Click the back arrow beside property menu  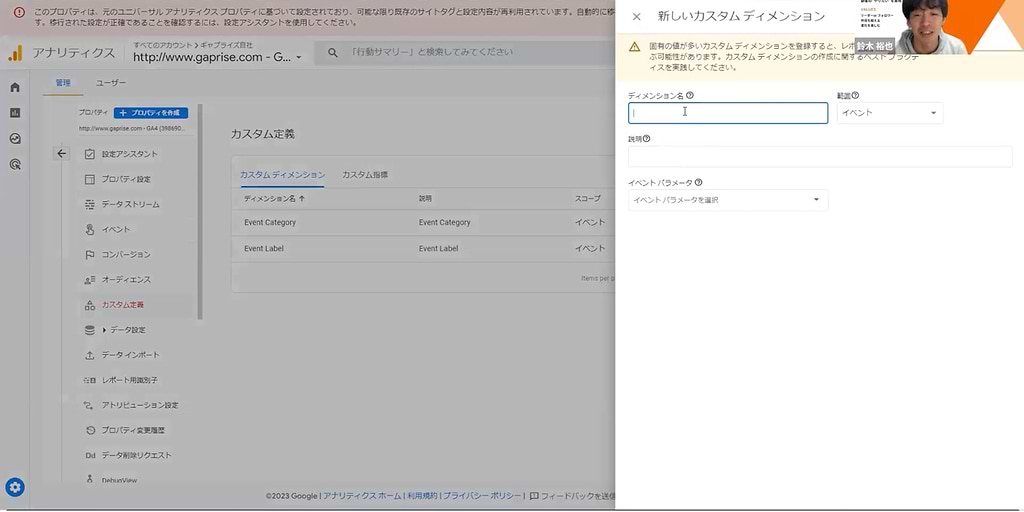pyautogui.click(x=62, y=153)
